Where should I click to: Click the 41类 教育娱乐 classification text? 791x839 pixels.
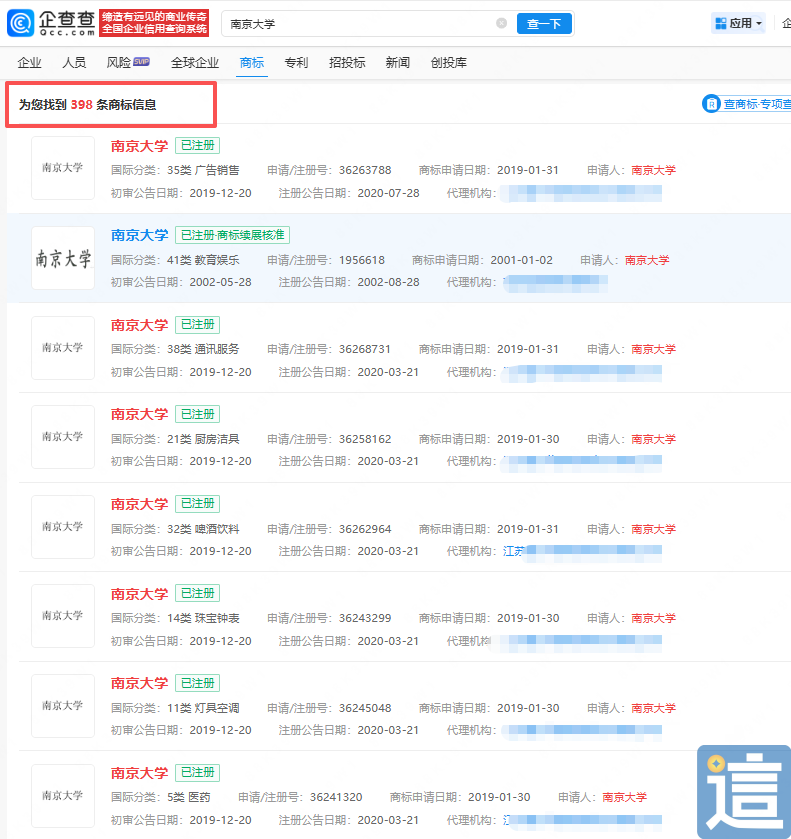(203, 260)
